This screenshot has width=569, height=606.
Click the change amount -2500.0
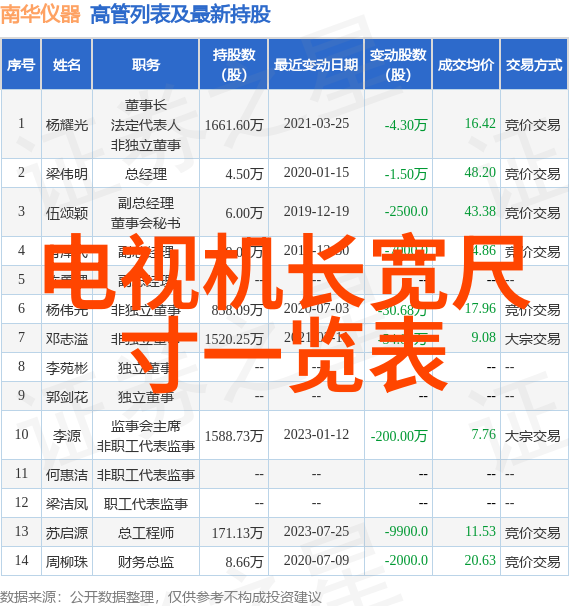406,211
